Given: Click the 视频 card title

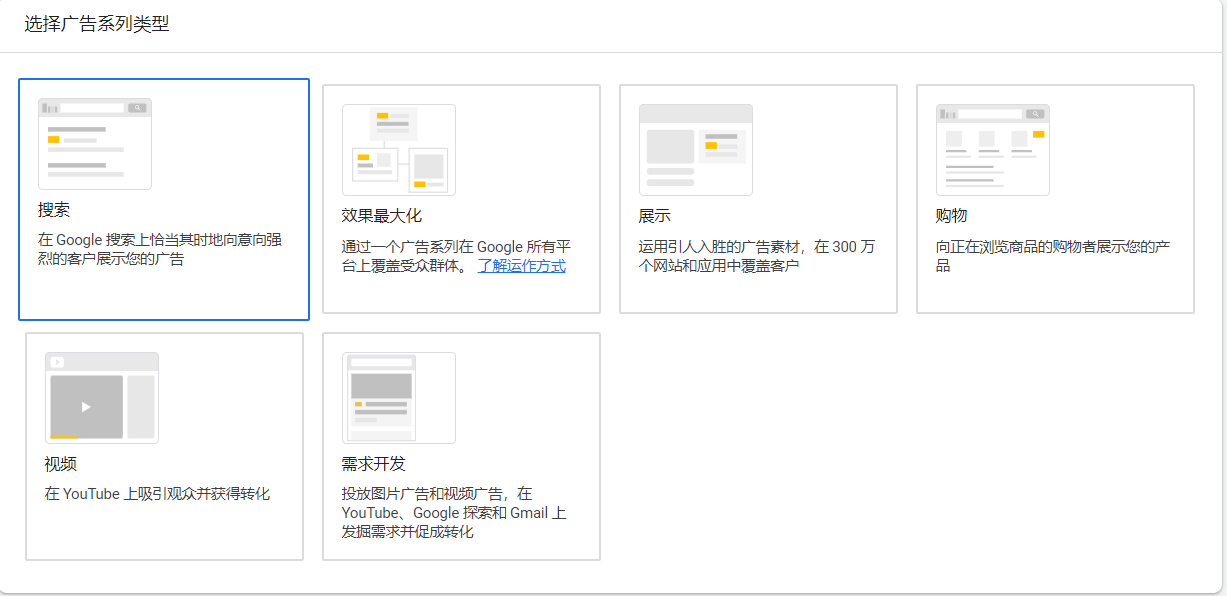Looking at the screenshot, I should pos(61,464).
